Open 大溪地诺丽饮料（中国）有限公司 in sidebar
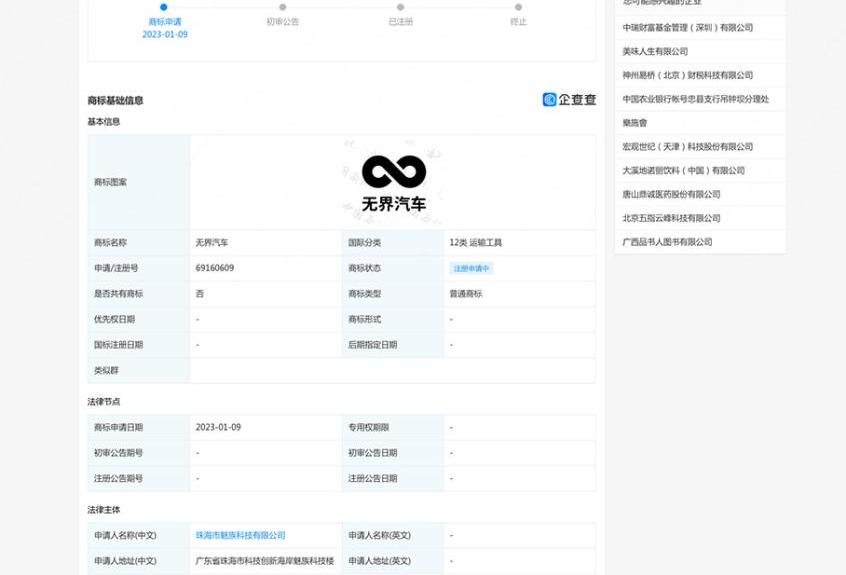This screenshot has width=846, height=575. (x=684, y=170)
